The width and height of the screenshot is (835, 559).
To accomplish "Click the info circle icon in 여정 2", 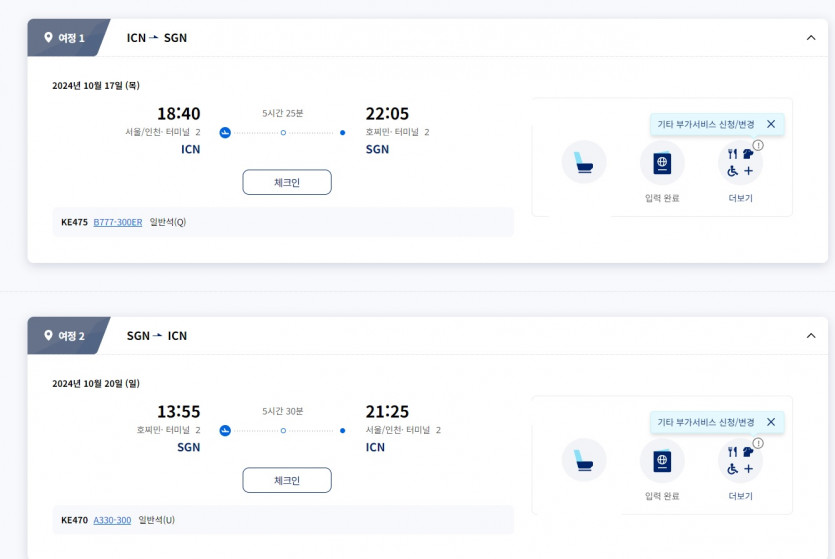I will pyautogui.click(x=758, y=443).
